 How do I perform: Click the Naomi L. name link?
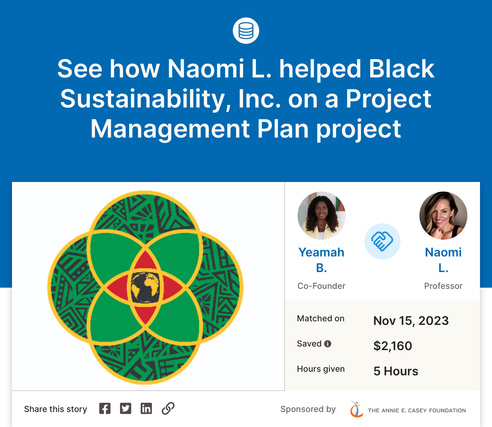tap(443, 260)
